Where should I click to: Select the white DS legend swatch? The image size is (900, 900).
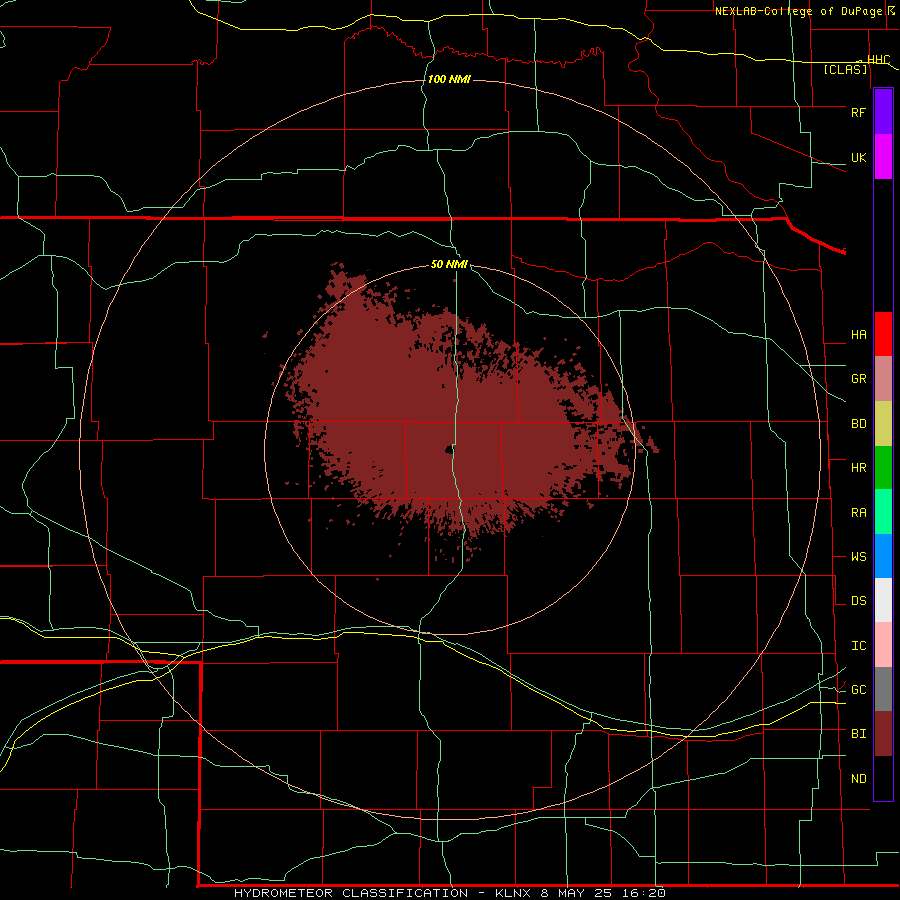point(883,600)
